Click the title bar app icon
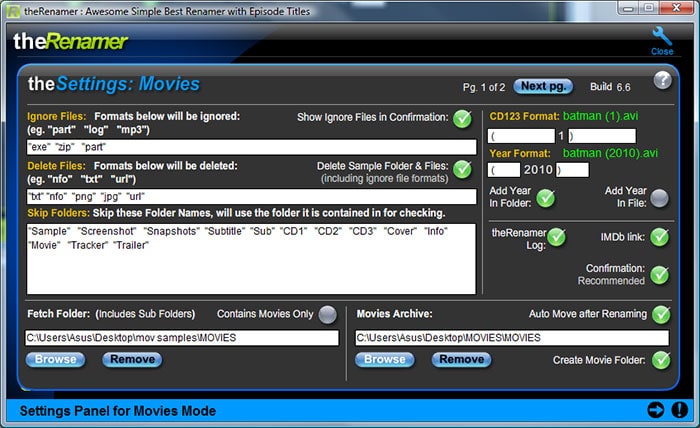 coord(13,11)
